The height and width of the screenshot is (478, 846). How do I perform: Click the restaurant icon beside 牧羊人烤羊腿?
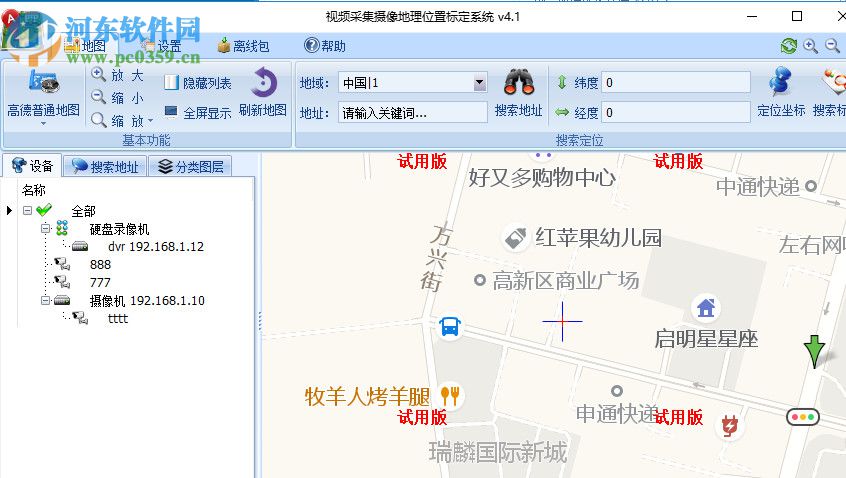[x=449, y=397]
